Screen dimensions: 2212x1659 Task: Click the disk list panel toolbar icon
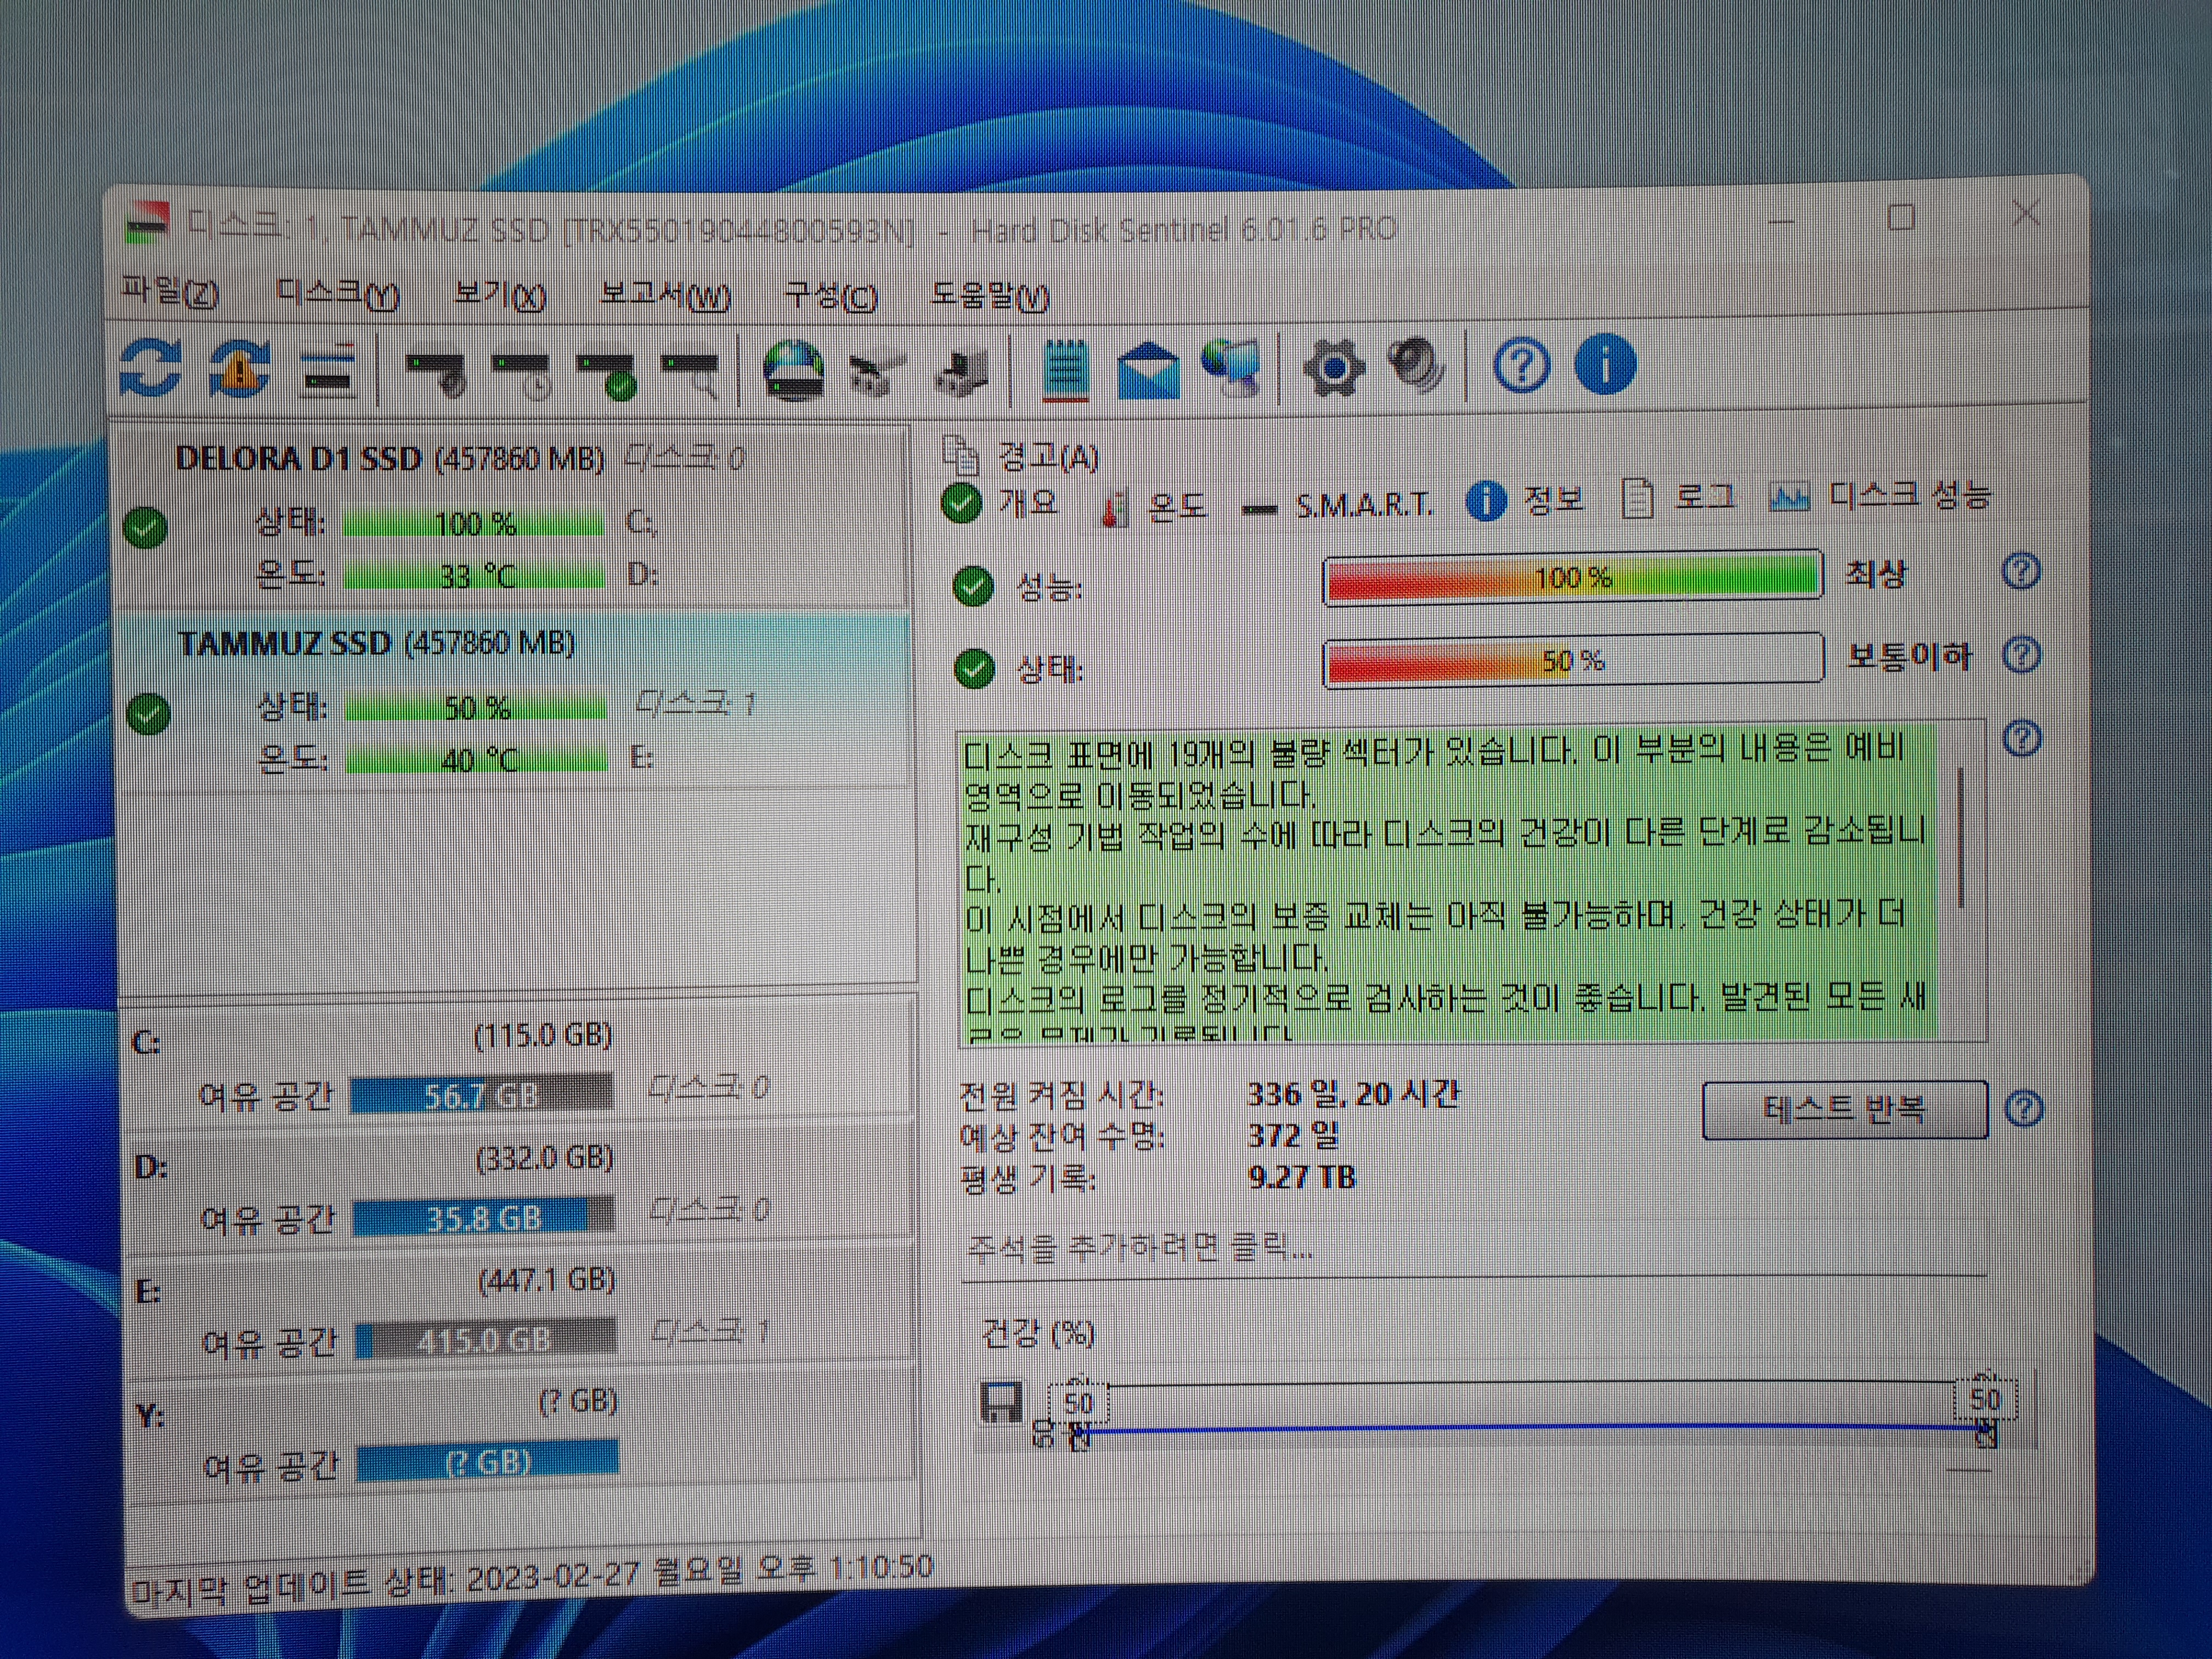click(x=329, y=370)
